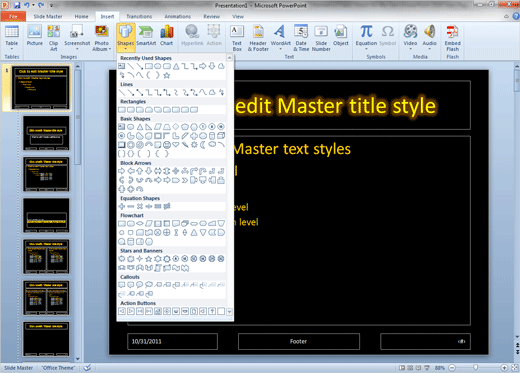Viewport: 520px width, 373px height.
Task: Click zoom in plus button
Action: 504,368
